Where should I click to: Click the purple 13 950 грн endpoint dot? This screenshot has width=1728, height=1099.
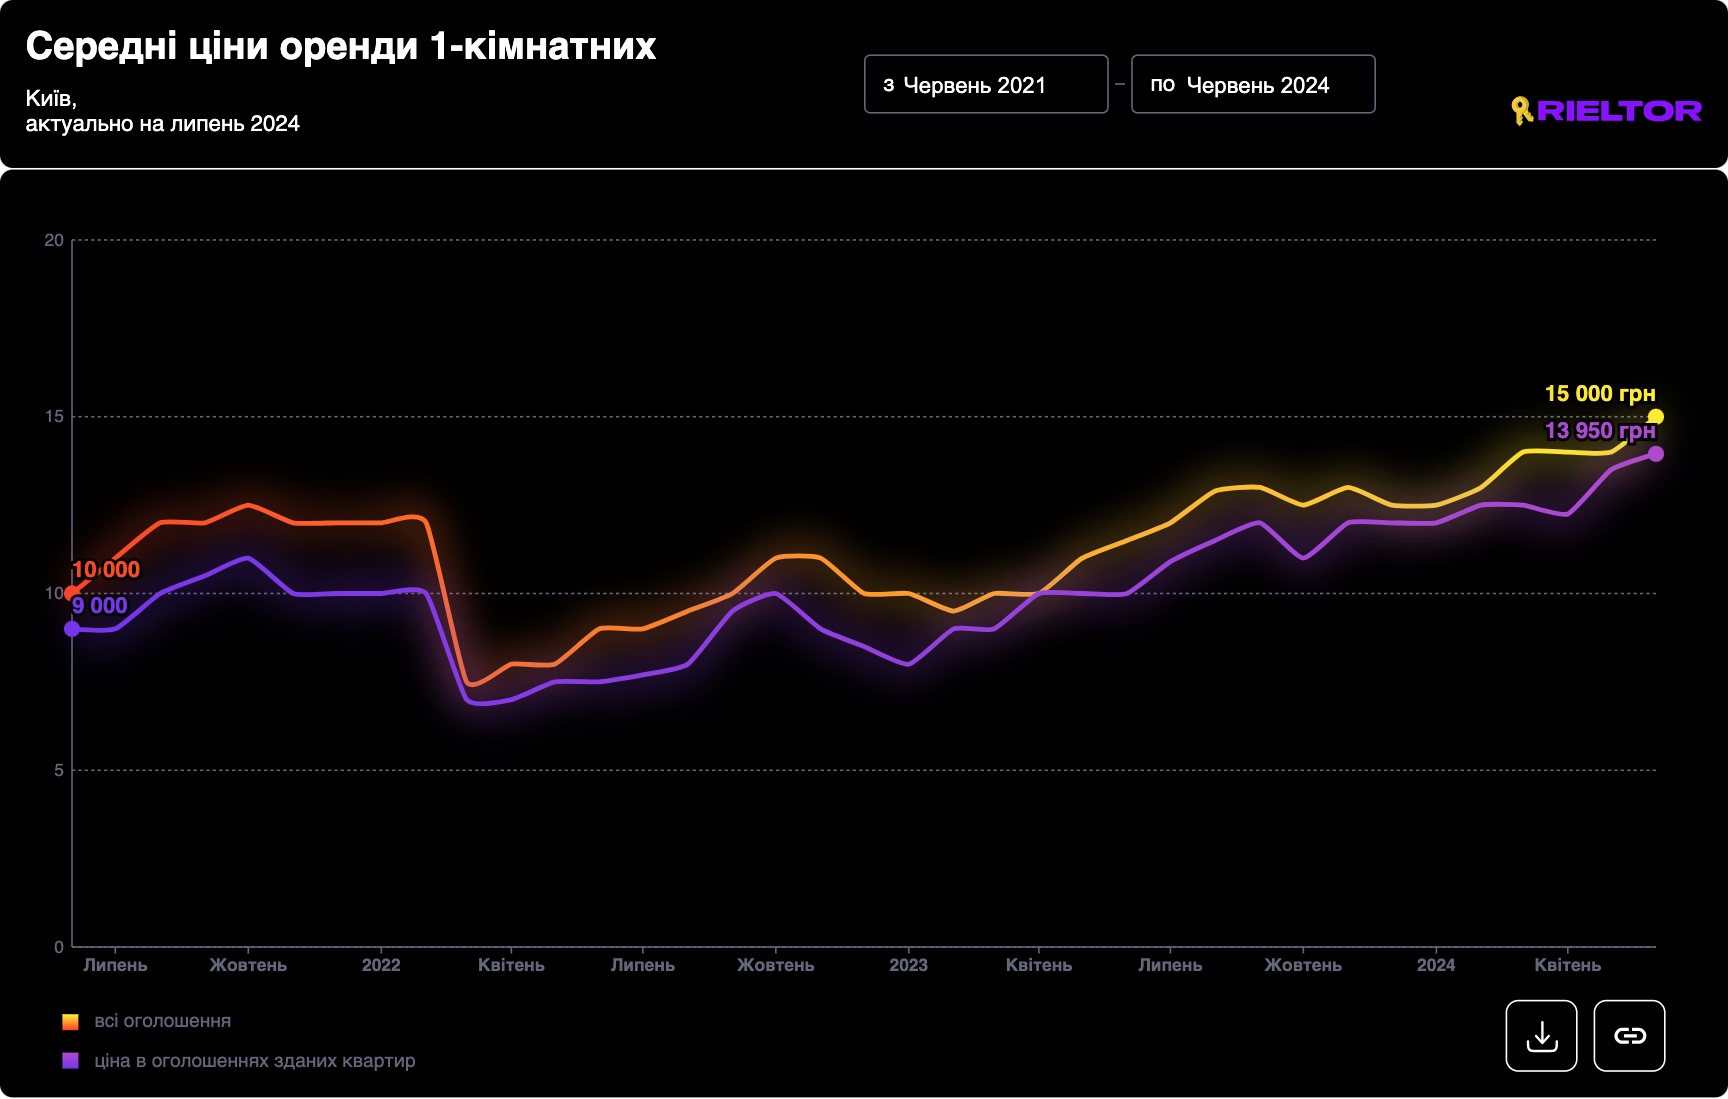pos(1656,454)
